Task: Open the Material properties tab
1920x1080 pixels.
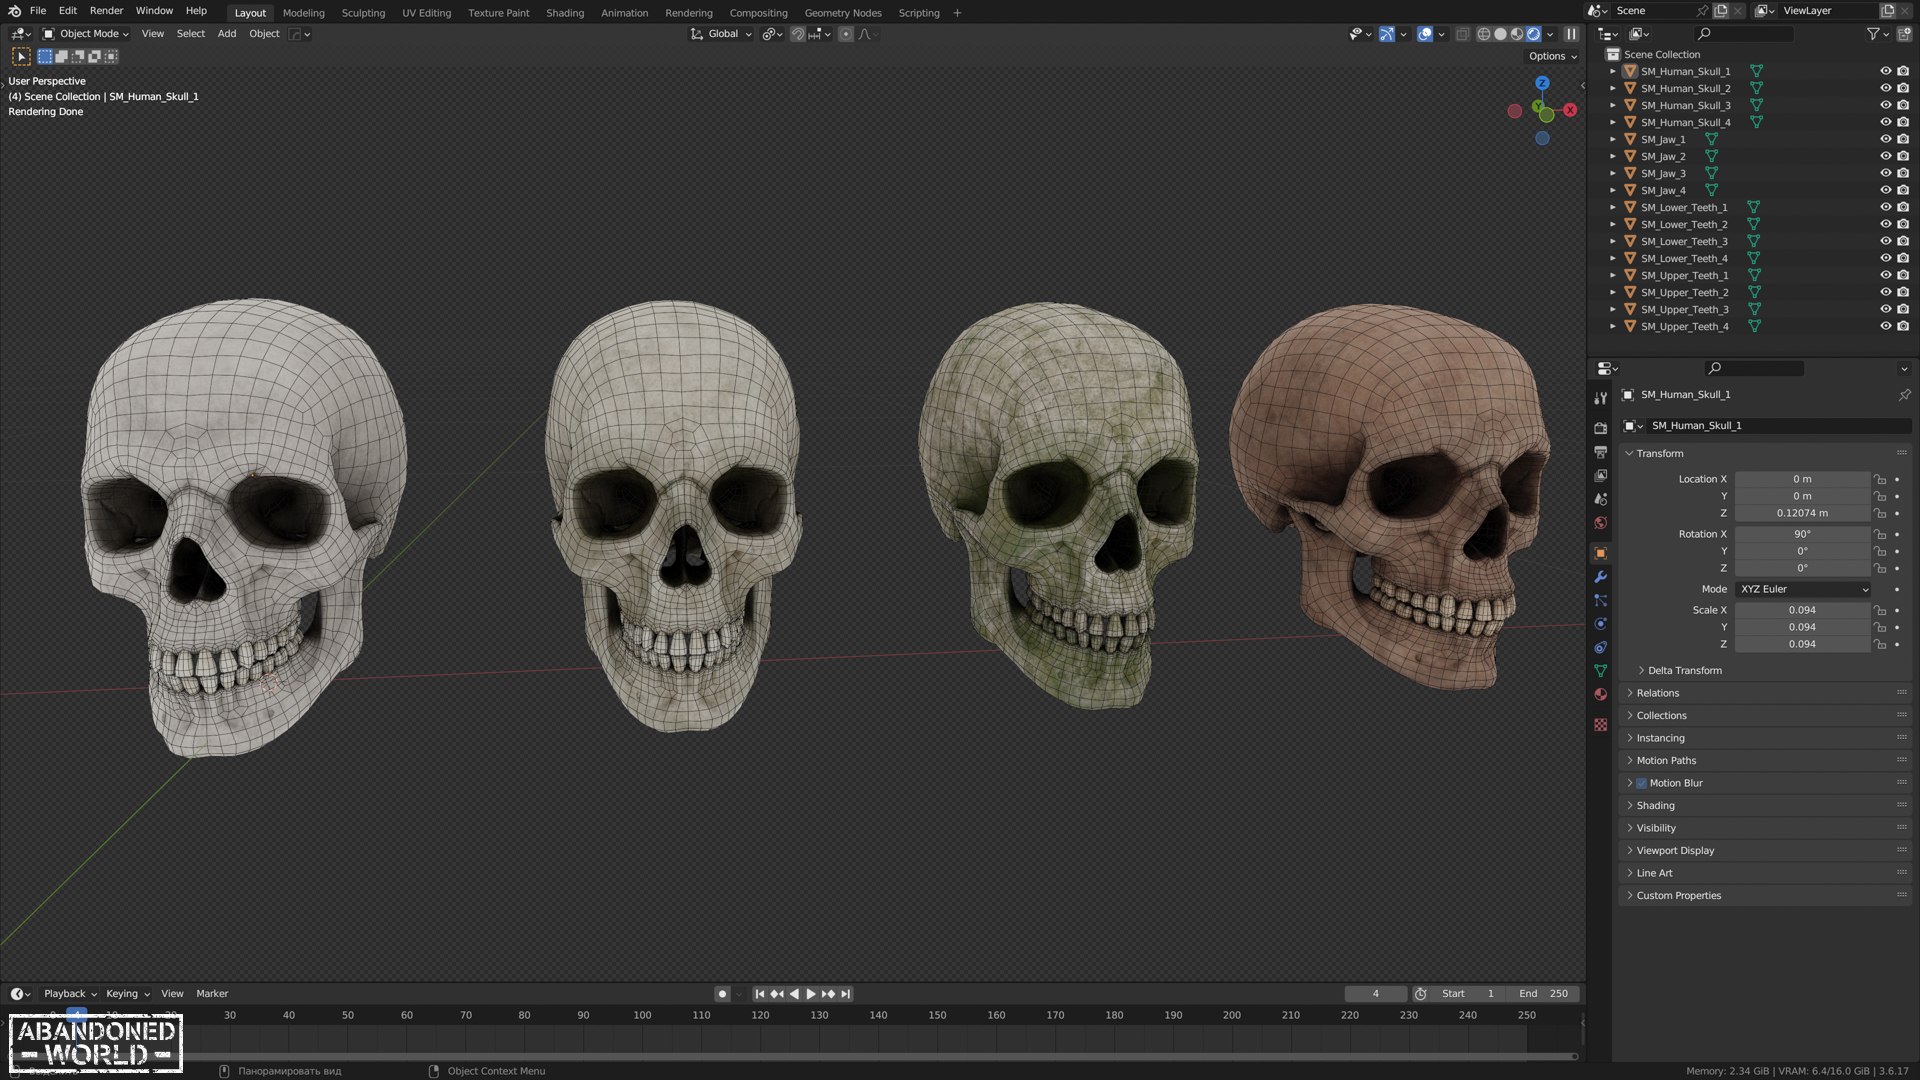Action: point(1600,695)
